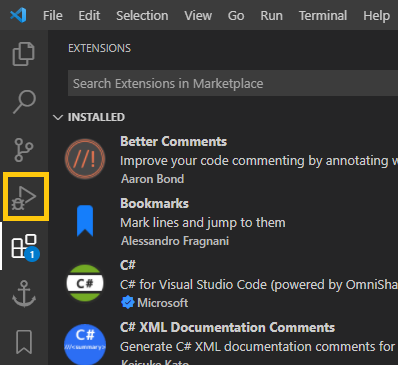Open the Help menu

click(376, 16)
